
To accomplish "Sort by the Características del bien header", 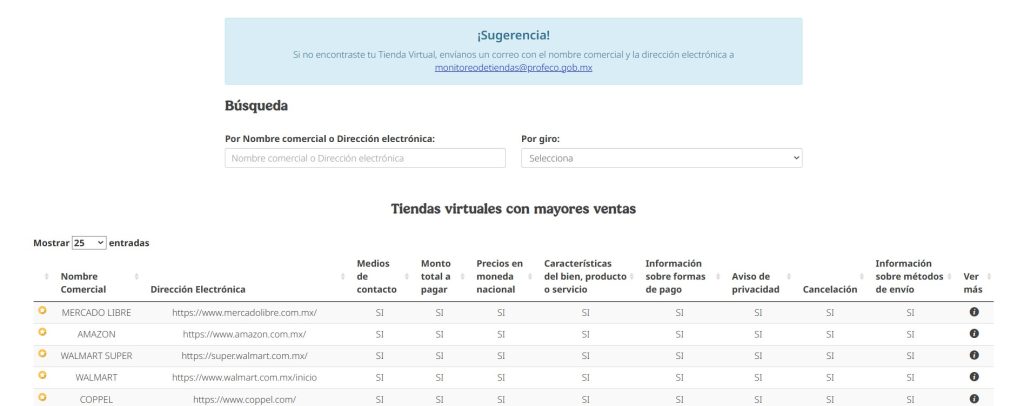I will coord(585,276).
